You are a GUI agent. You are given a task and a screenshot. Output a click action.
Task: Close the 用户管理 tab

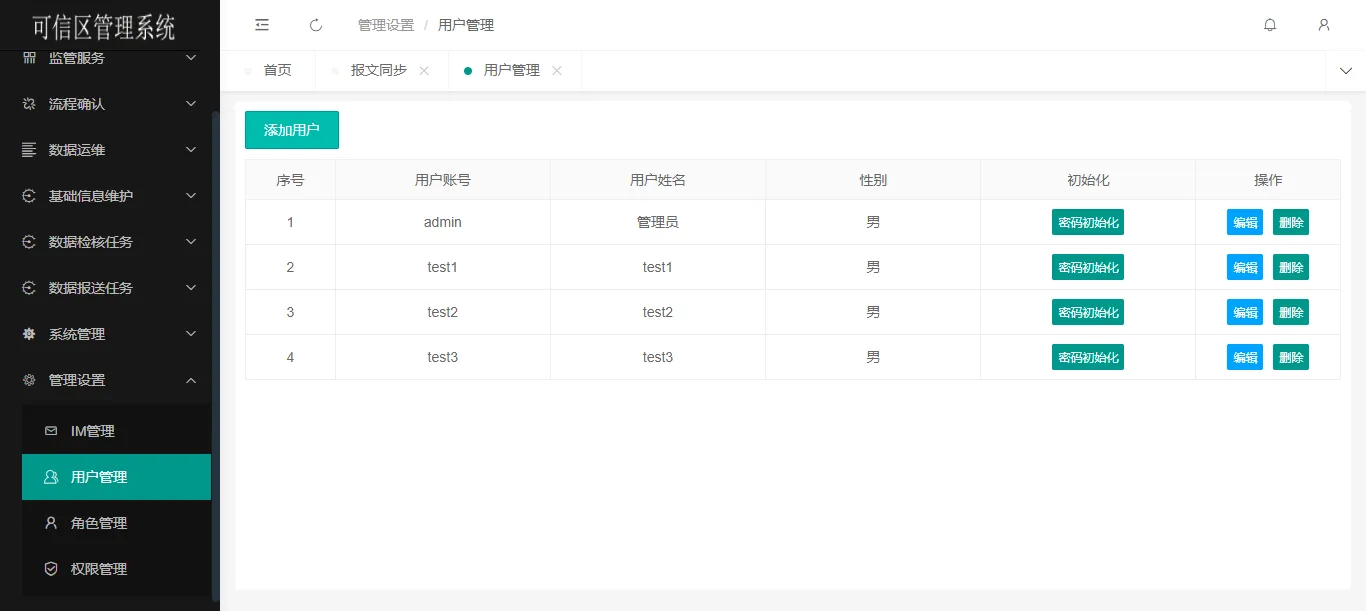pos(557,71)
